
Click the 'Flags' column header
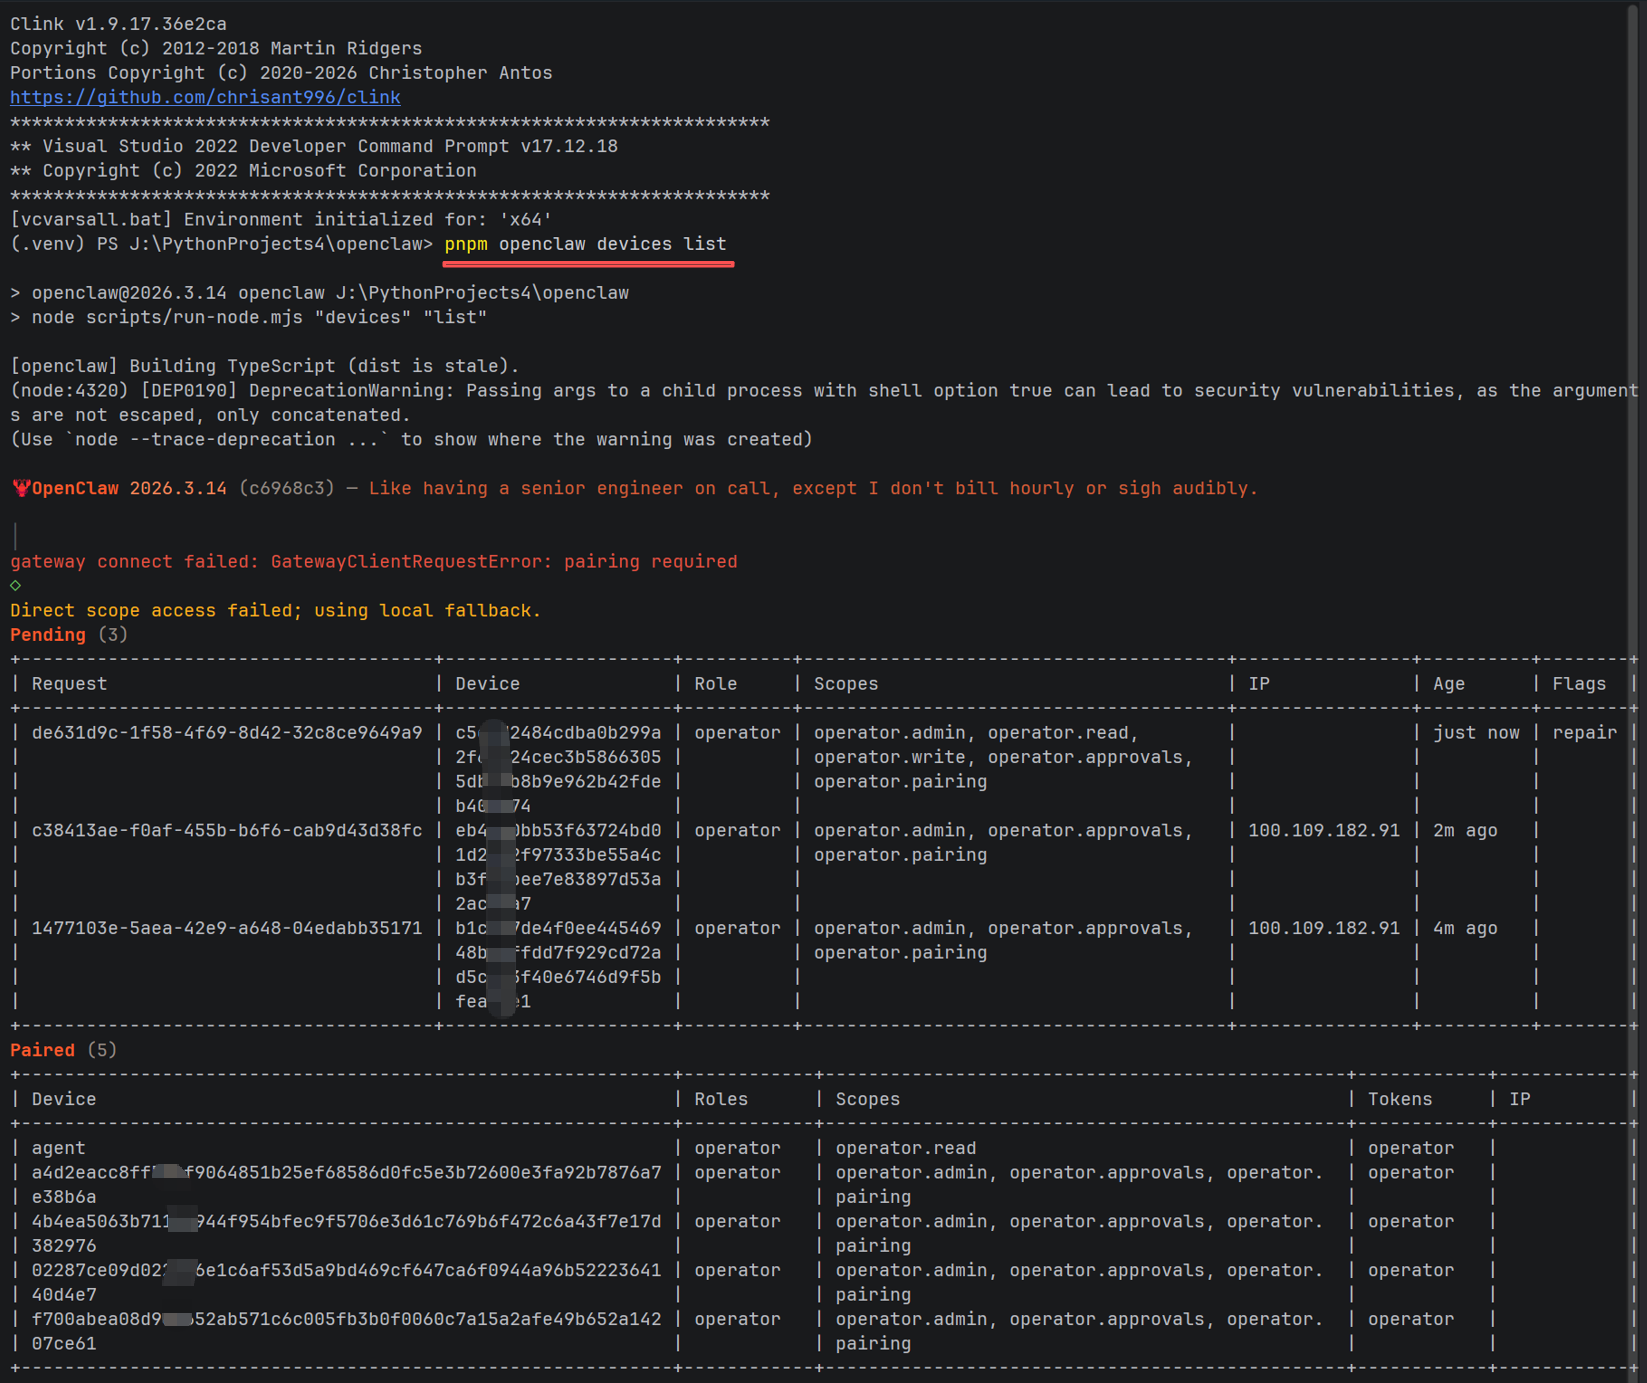(x=1579, y=684)
